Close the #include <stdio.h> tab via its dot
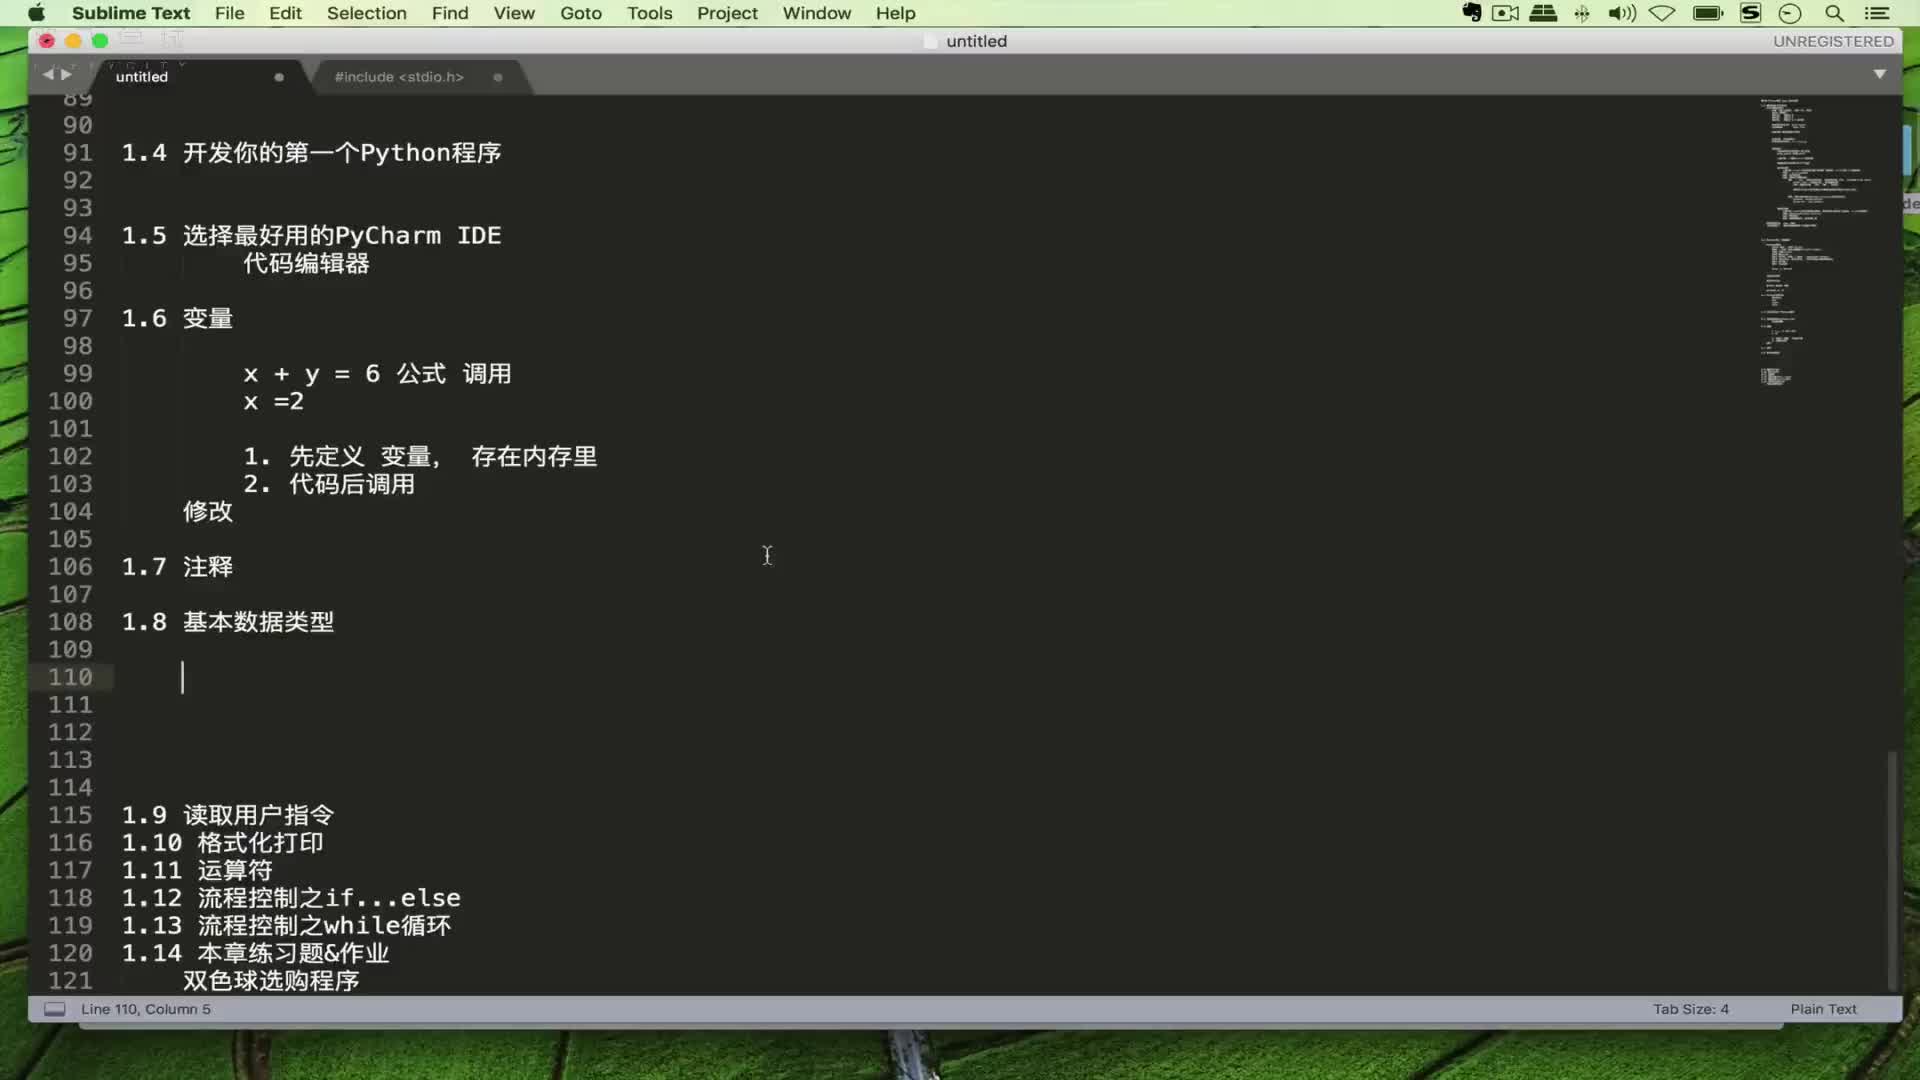 [x=498, y=77]
